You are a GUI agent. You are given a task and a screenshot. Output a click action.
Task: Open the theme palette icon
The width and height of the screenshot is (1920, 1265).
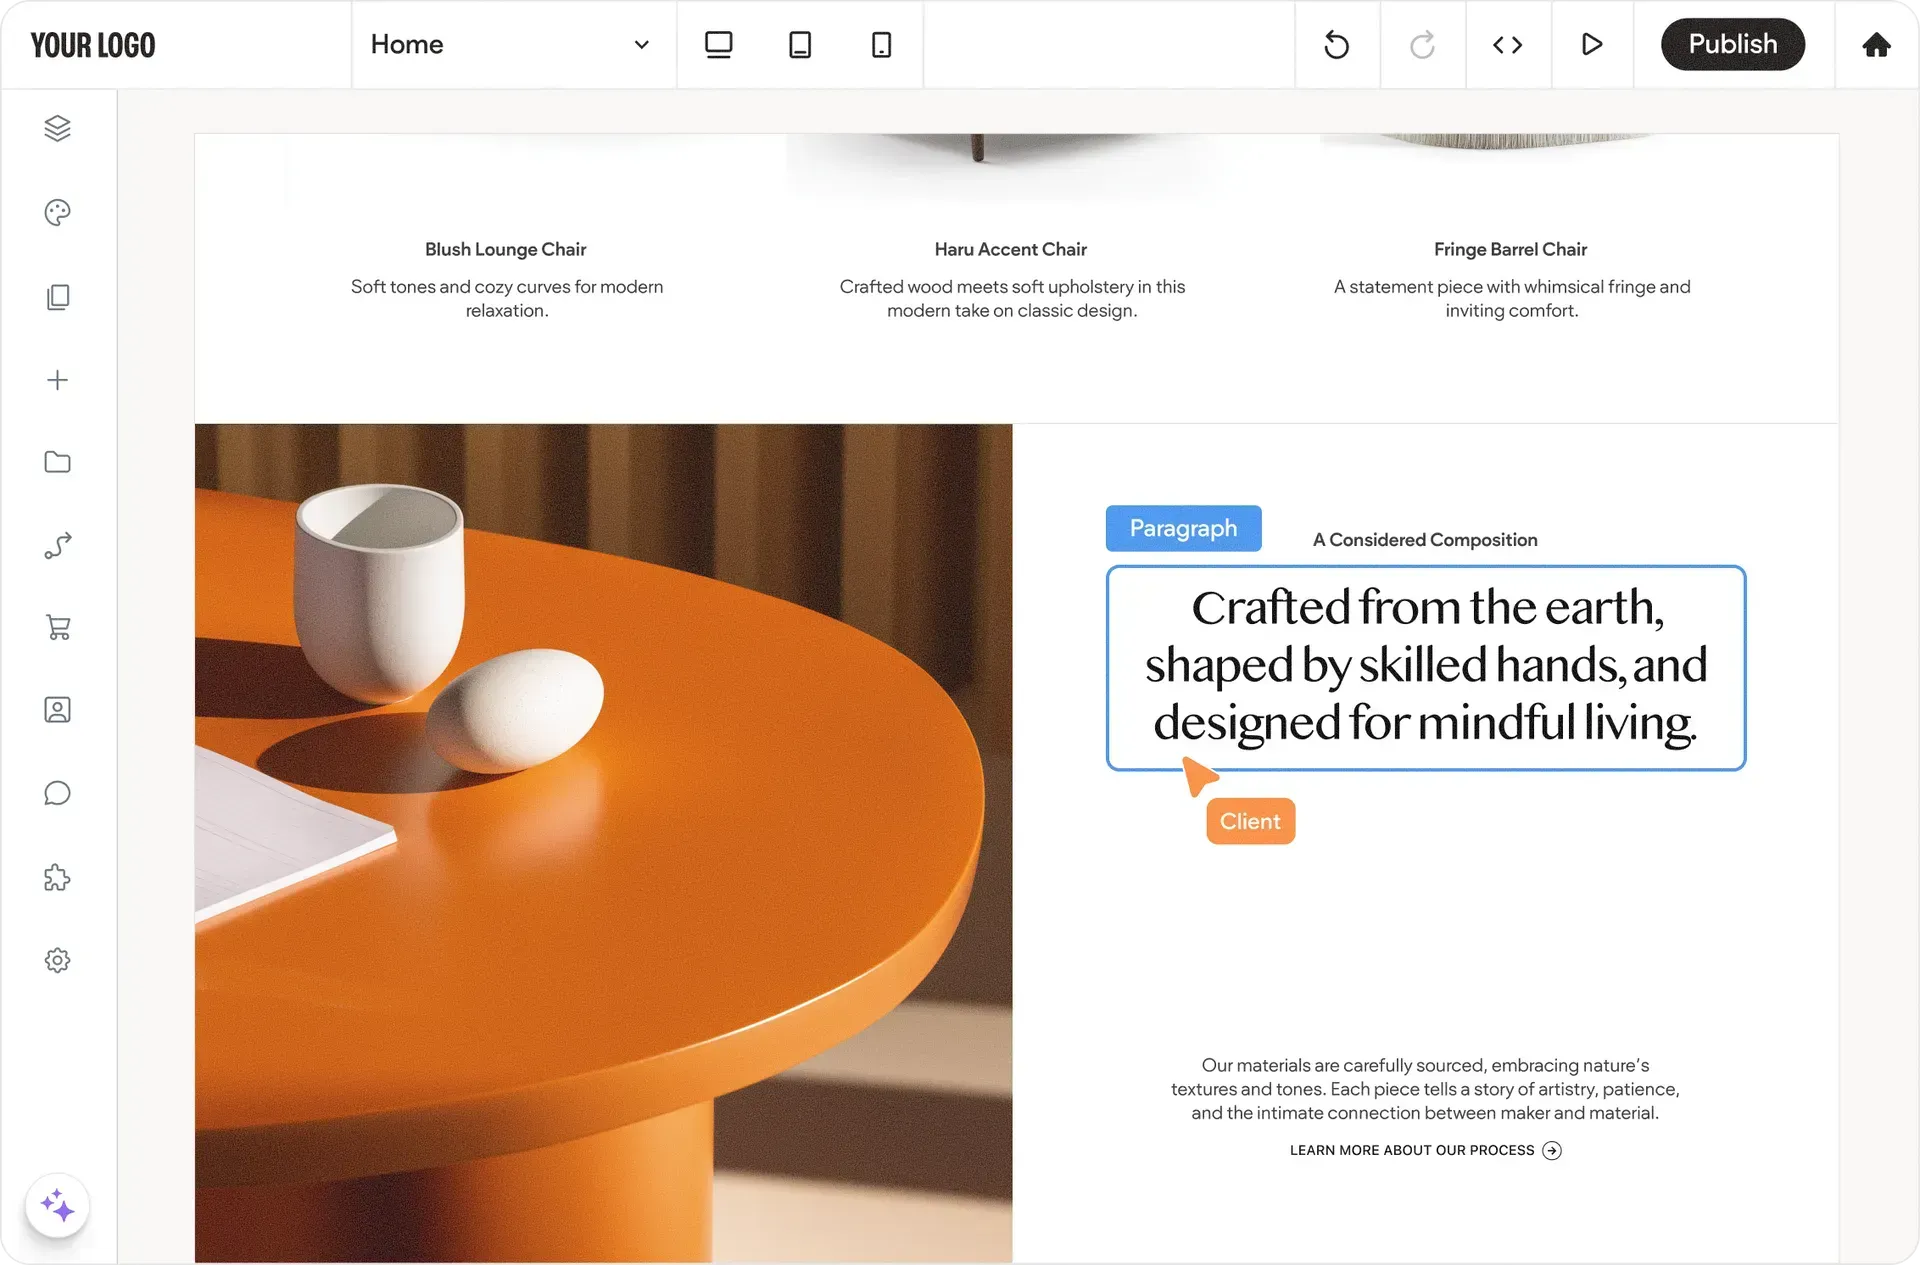[58, 212]
